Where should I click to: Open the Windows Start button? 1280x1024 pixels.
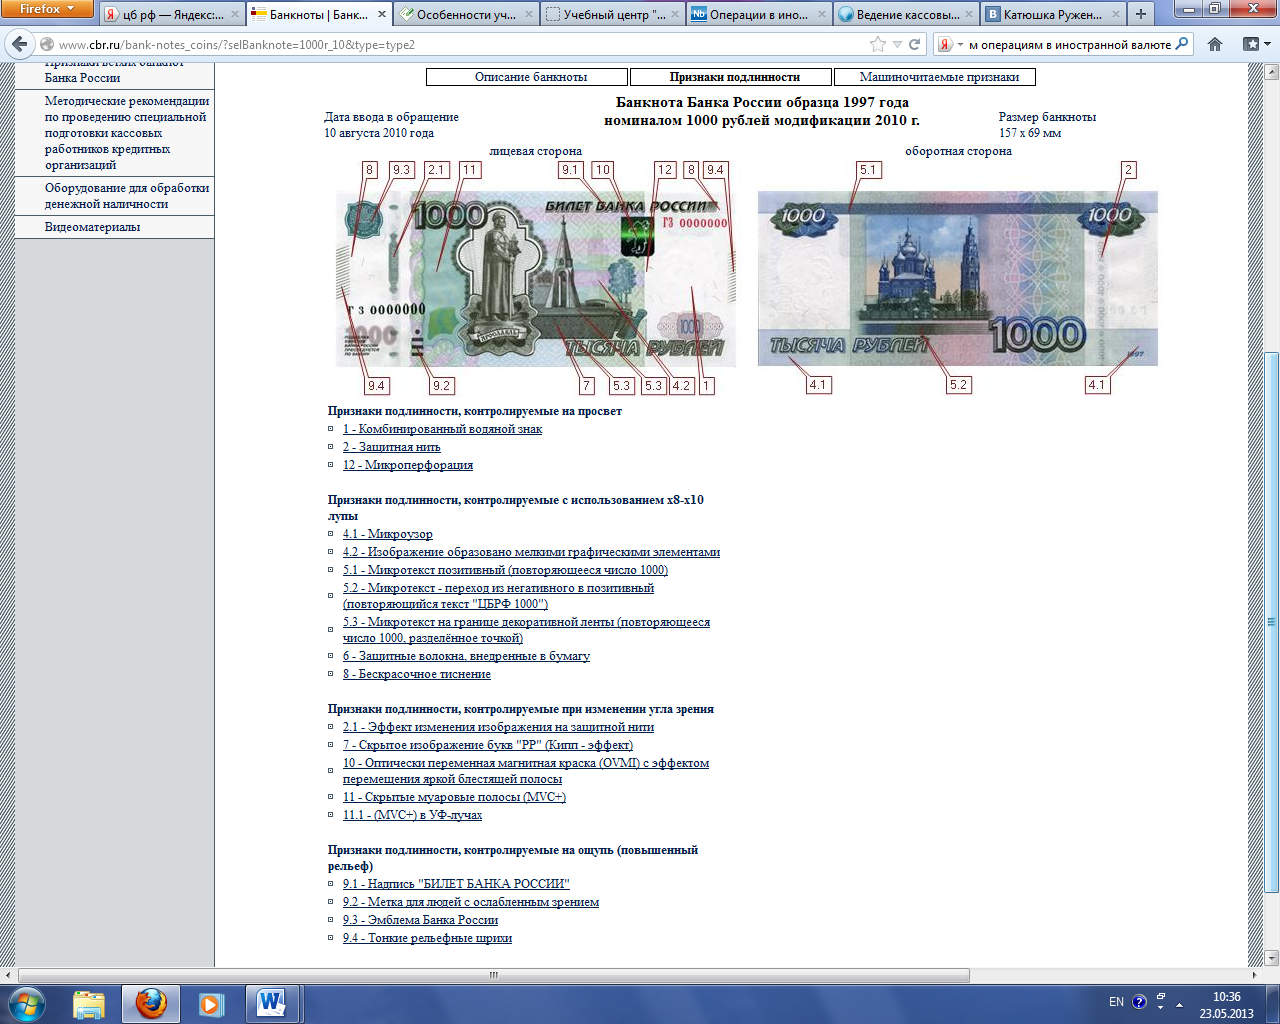point(26,1002)
